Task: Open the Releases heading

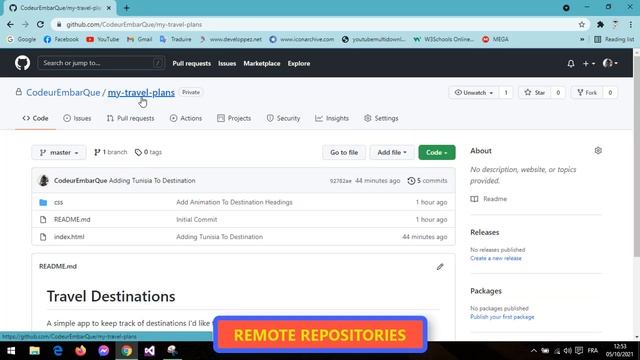Action: pos(484,232)
